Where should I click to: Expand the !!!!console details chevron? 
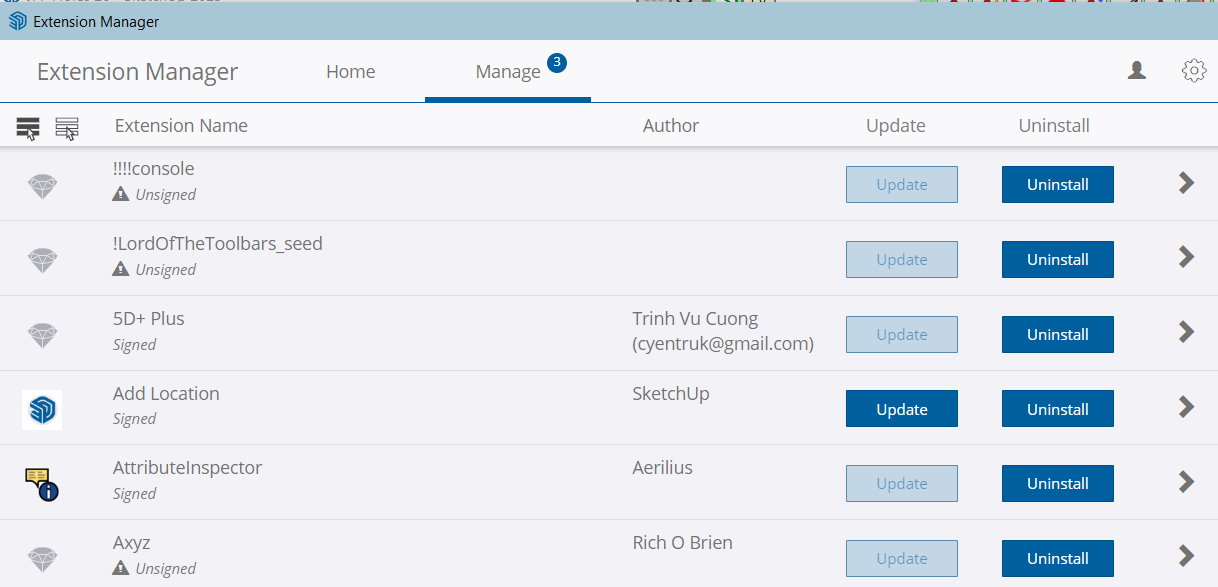click(1186, 183)
